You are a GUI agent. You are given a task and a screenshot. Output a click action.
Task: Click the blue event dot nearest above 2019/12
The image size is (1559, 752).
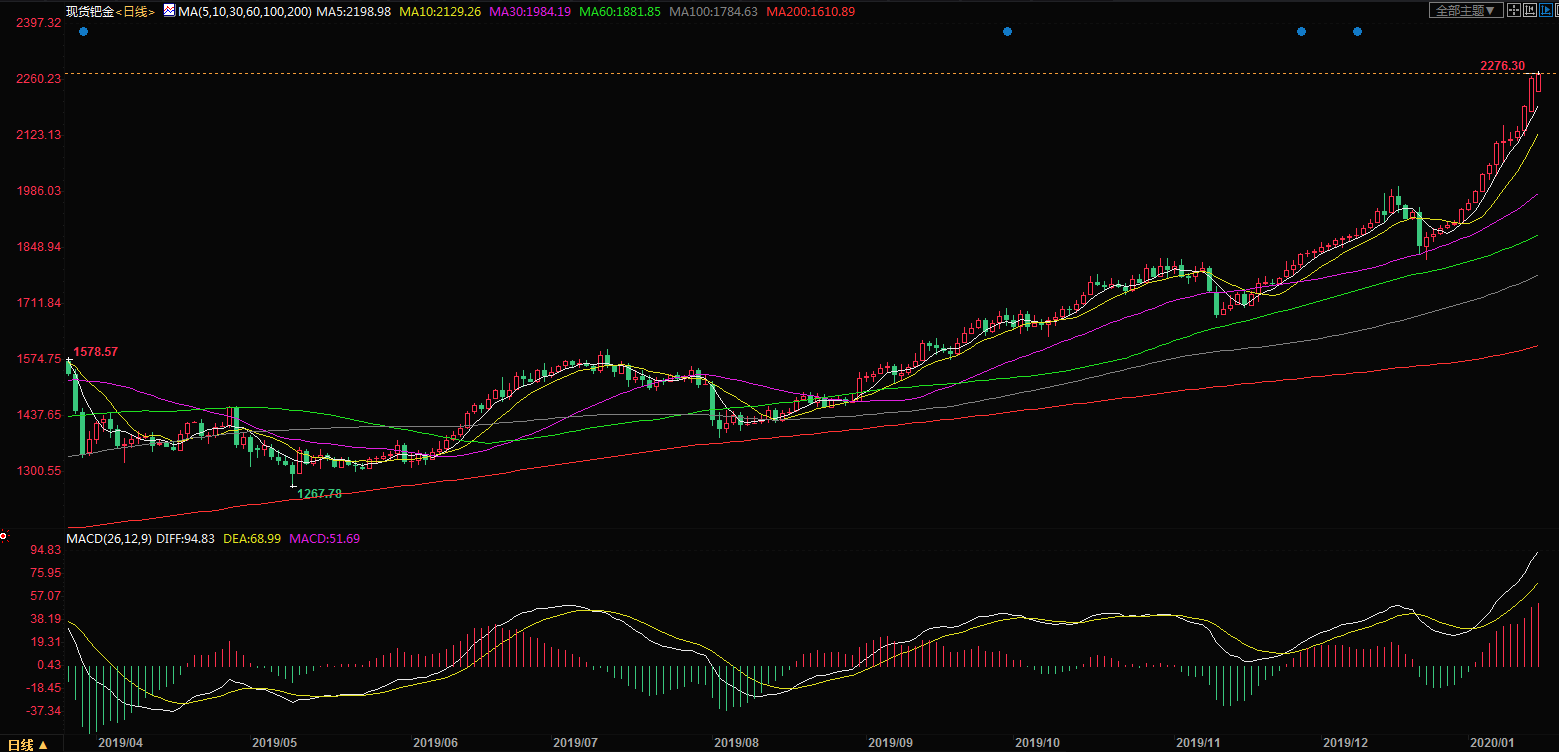click(x=1357, y=32)
